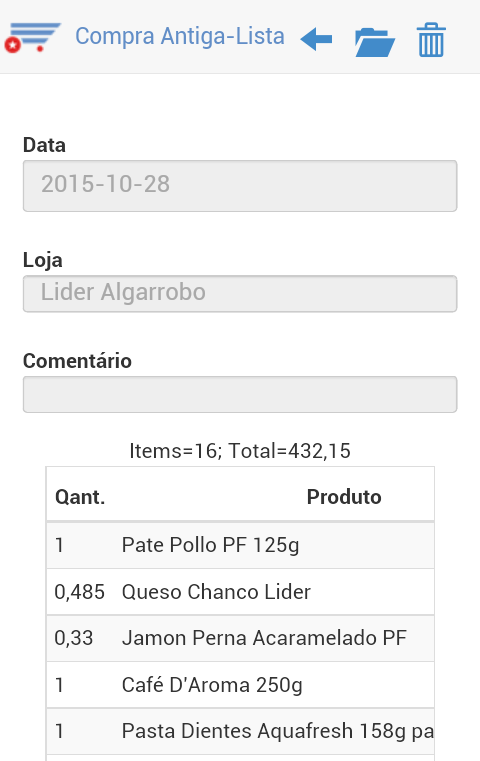Select the Café D'Aroma 250g row
The image size is (480, 761).
pos(240,685)
